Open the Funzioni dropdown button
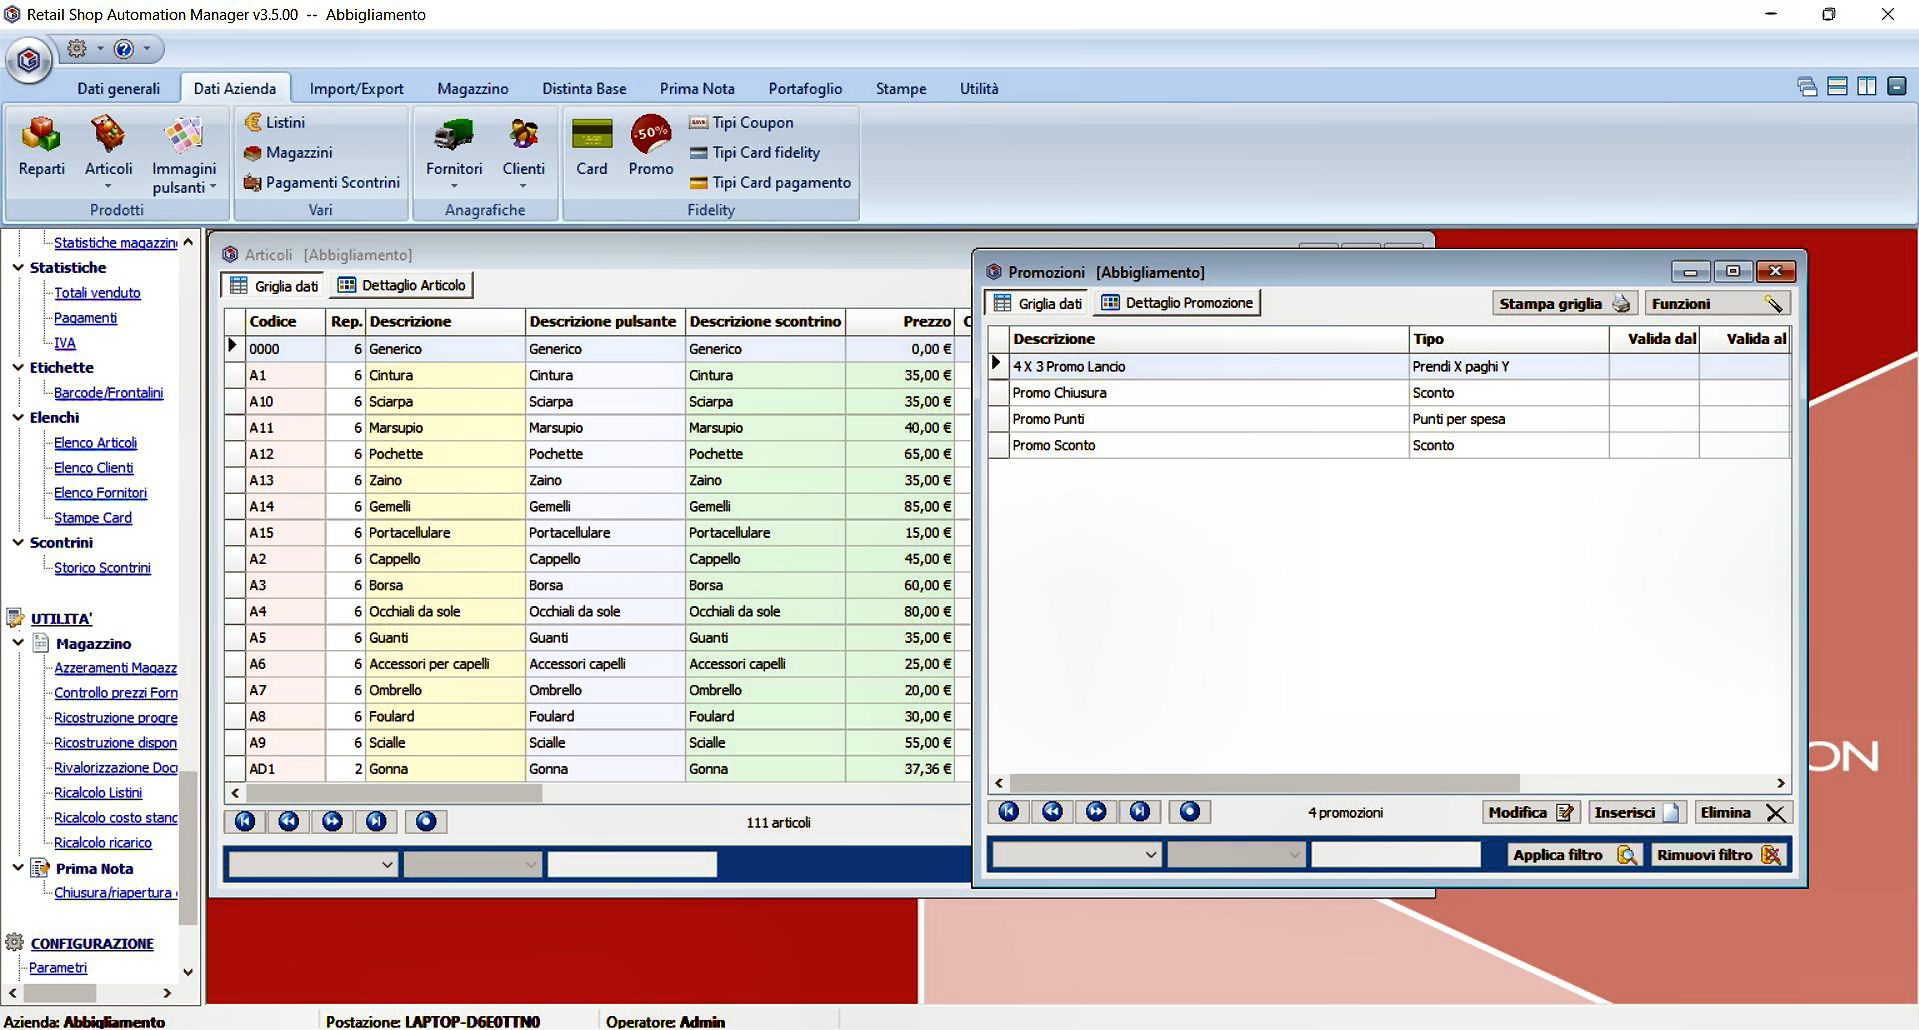Image resolution: width=1919 pixels, height=1030 pixels. [1716, 304]
